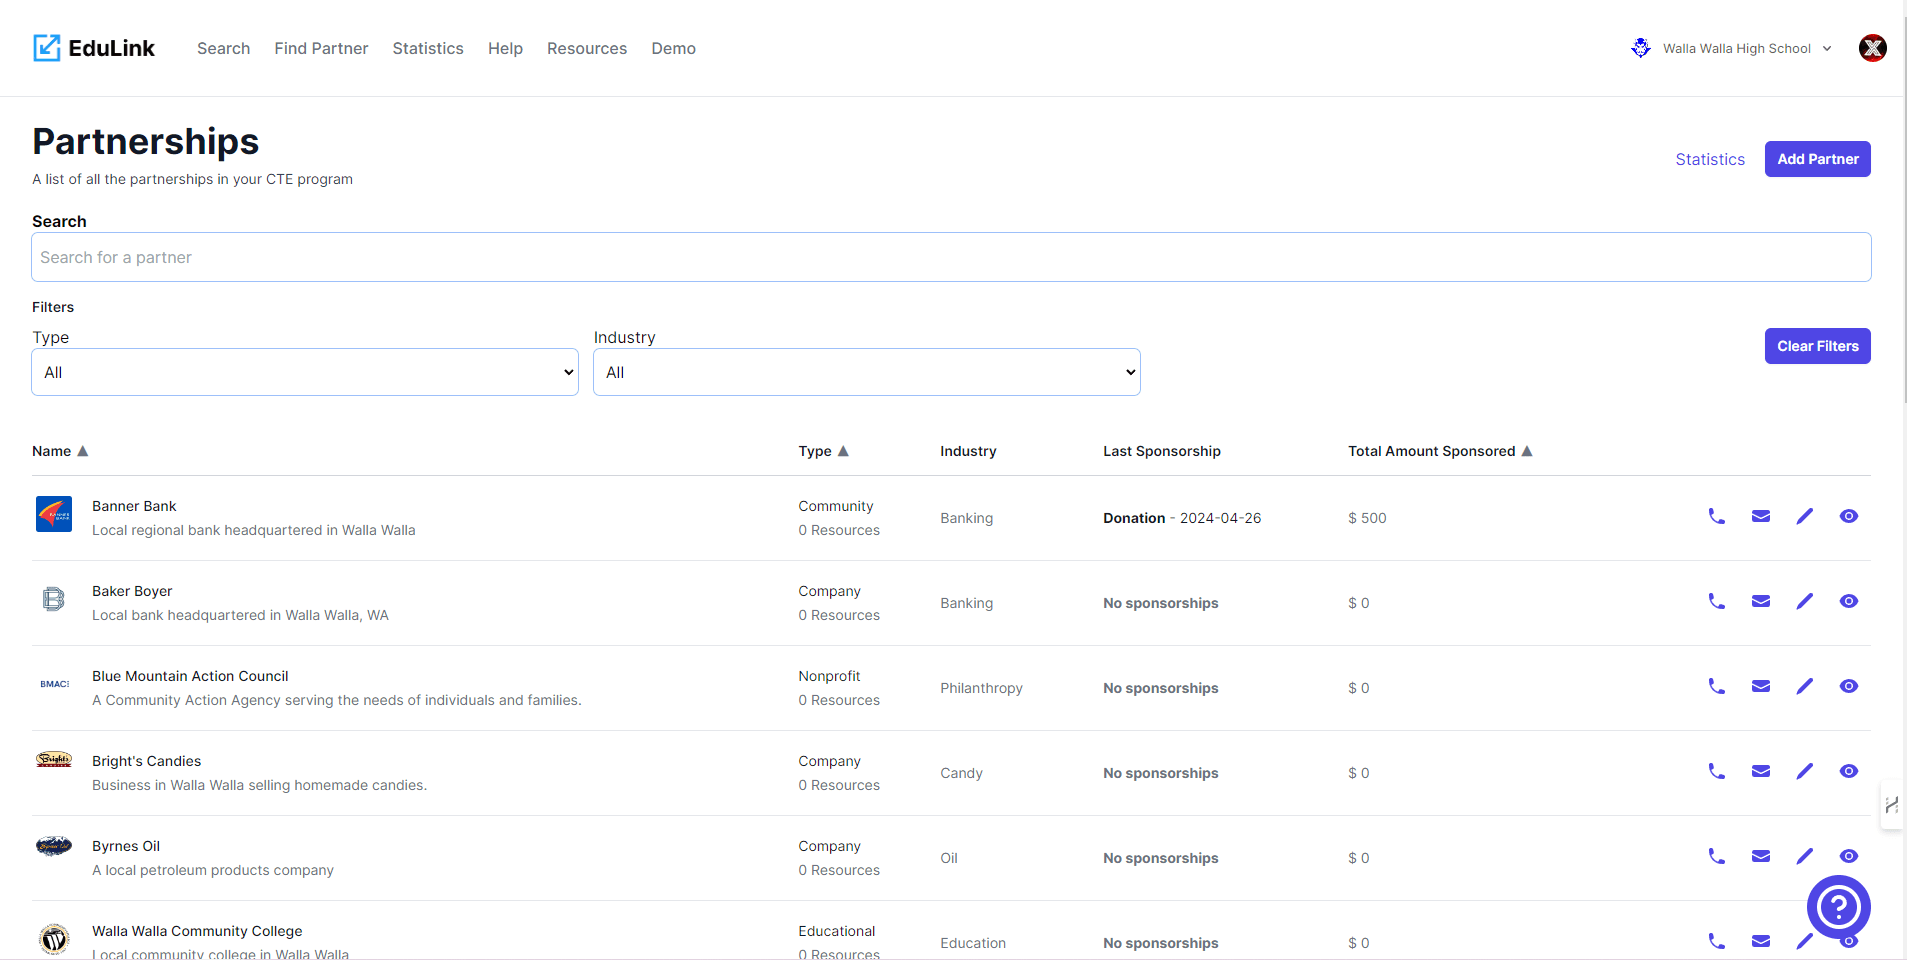Toggle the eye icon for Bright's Candies

(1848, 772)
